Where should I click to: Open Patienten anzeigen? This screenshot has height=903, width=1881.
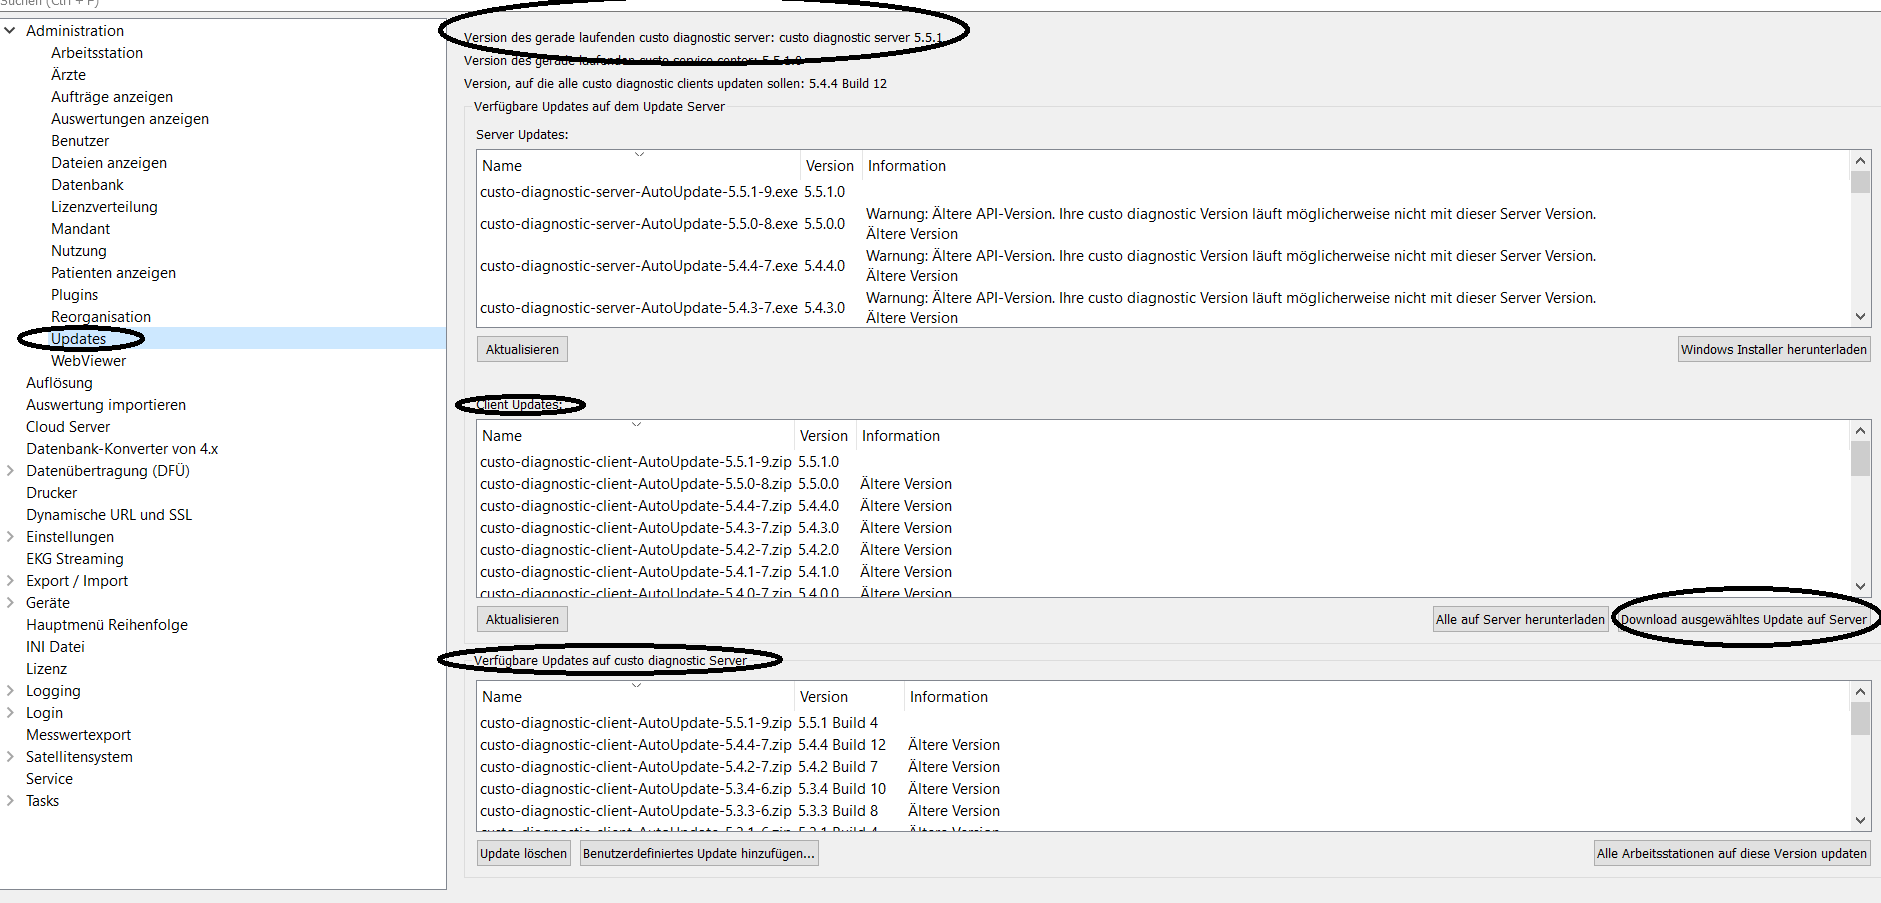coord(113,273)
